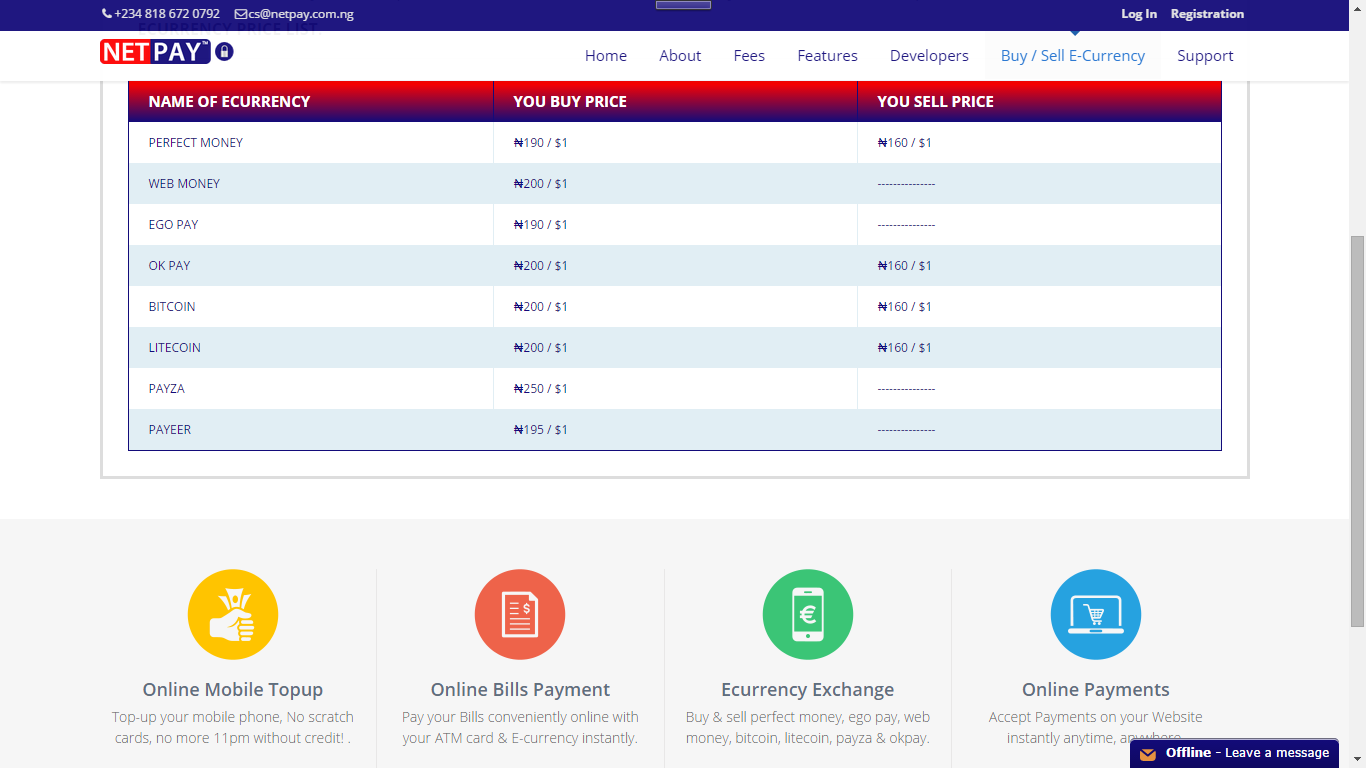Click the Online Payments heading
Image resolution: width=1366 pixels, height=768 pixels.
[x=1096, y=690]
